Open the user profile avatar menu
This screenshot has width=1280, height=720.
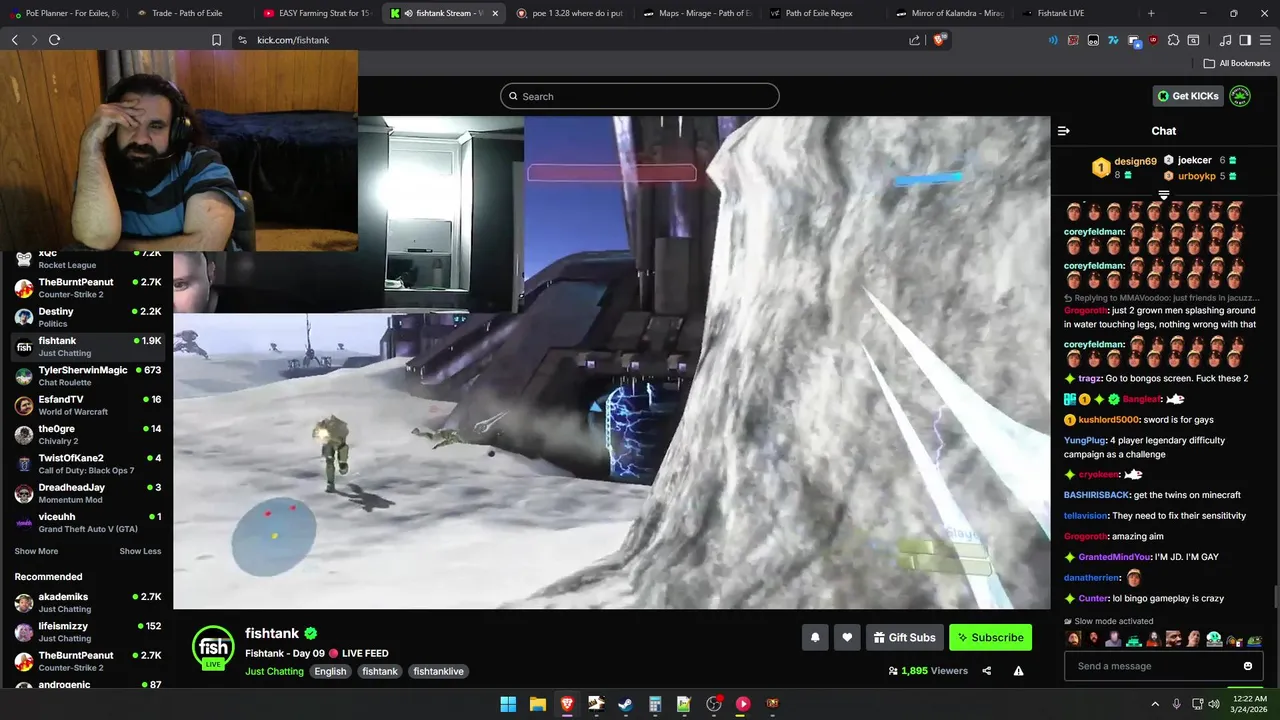[1240, 96]
